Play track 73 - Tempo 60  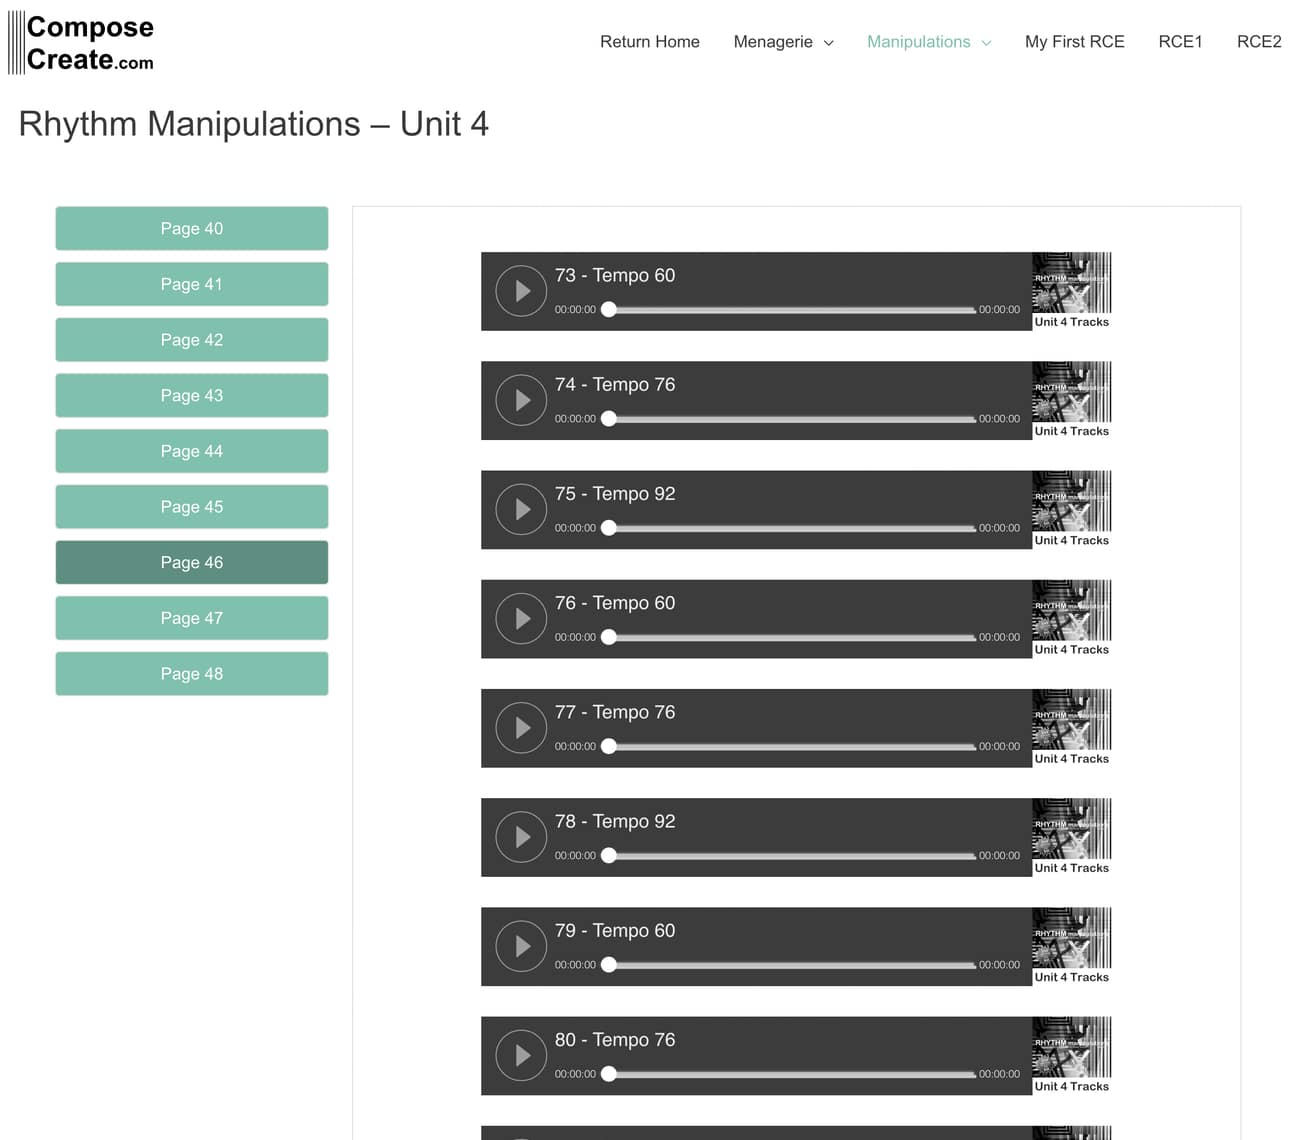(521, 291)
